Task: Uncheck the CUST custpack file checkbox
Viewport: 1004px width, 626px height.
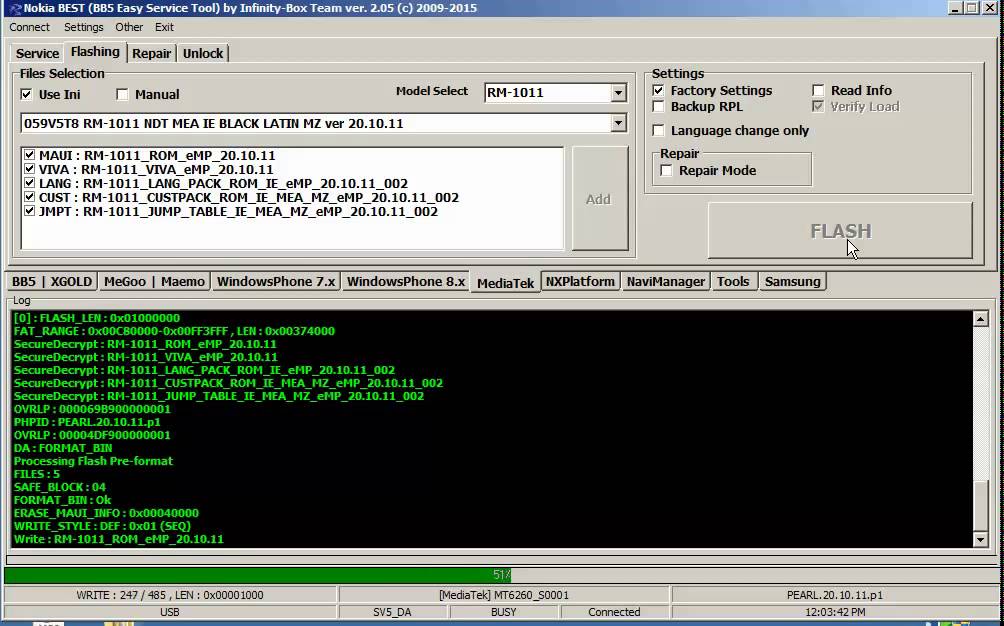Action: [29, 197]
